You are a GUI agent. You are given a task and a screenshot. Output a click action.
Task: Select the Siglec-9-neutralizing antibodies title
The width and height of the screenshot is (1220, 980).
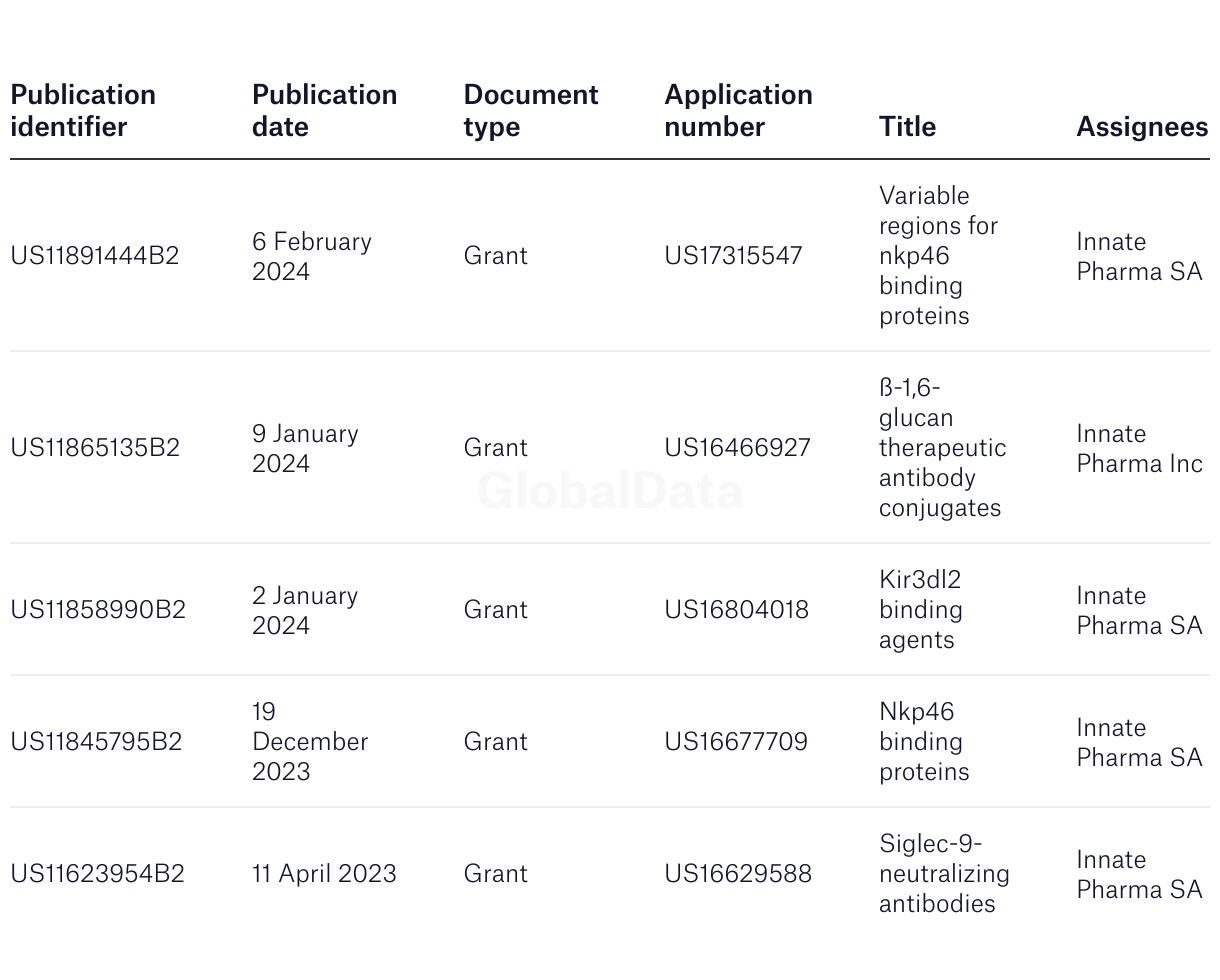point(944,874)
